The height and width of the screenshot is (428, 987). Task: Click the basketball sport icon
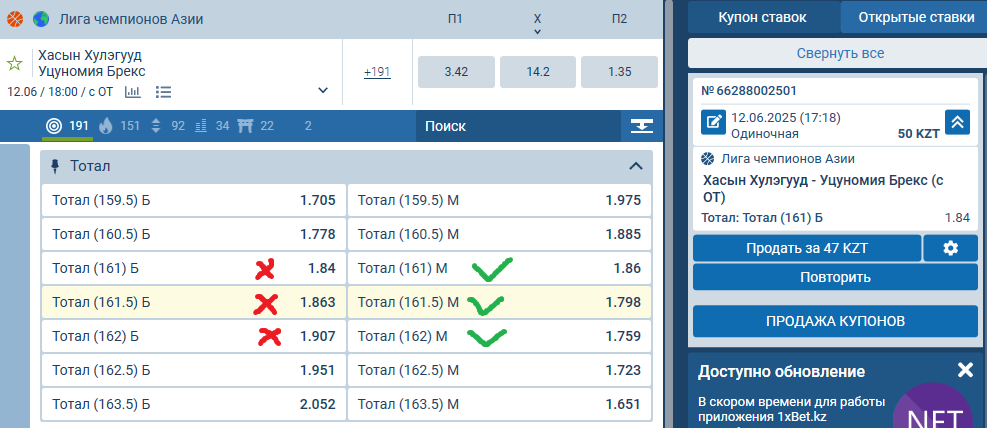point(15,19)
